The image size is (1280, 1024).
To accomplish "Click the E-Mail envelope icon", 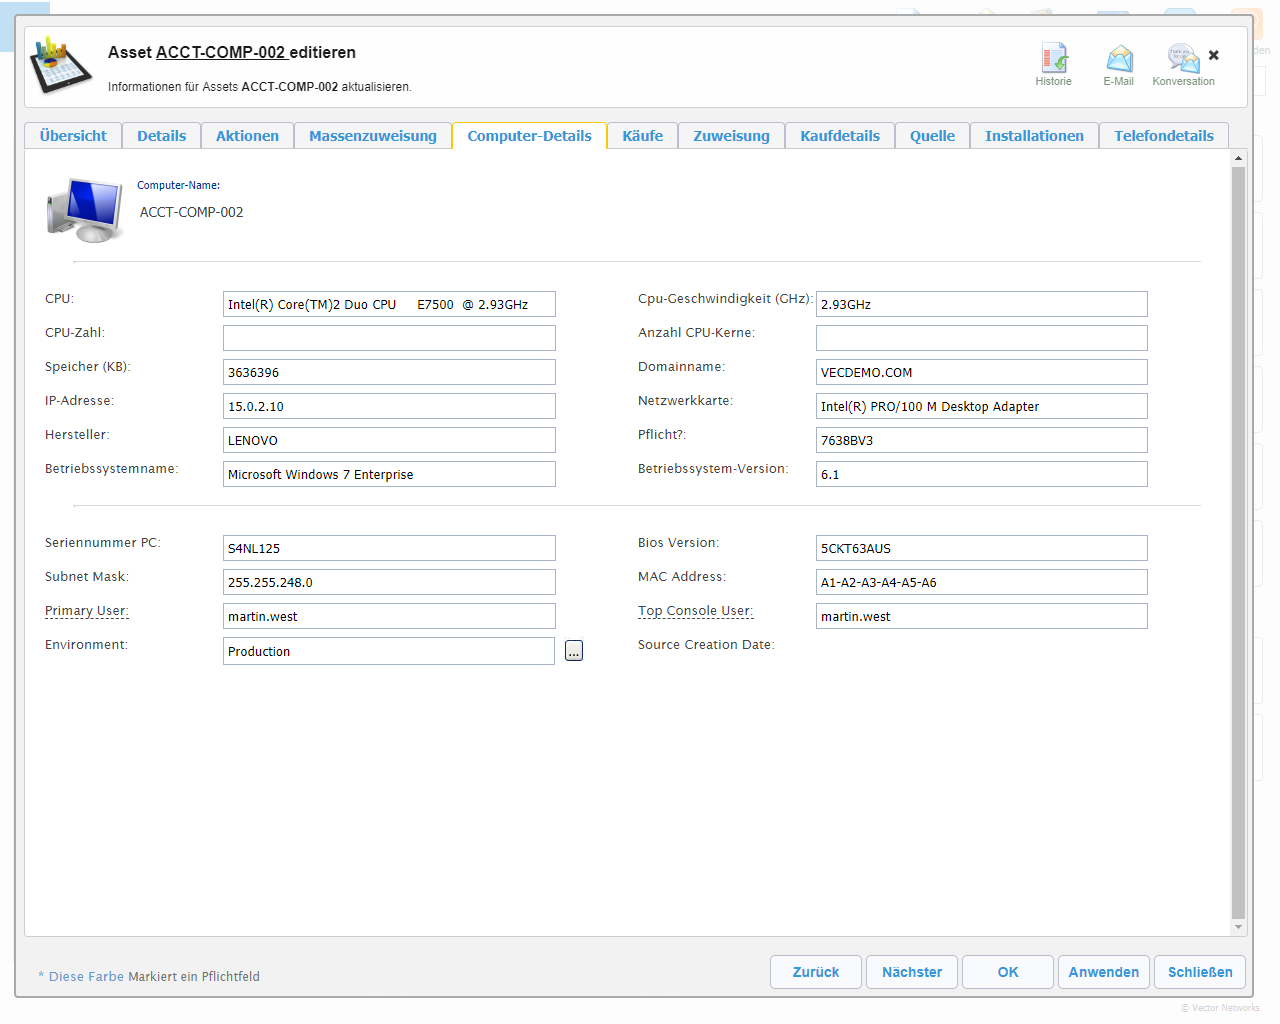I will (1119, 59).
